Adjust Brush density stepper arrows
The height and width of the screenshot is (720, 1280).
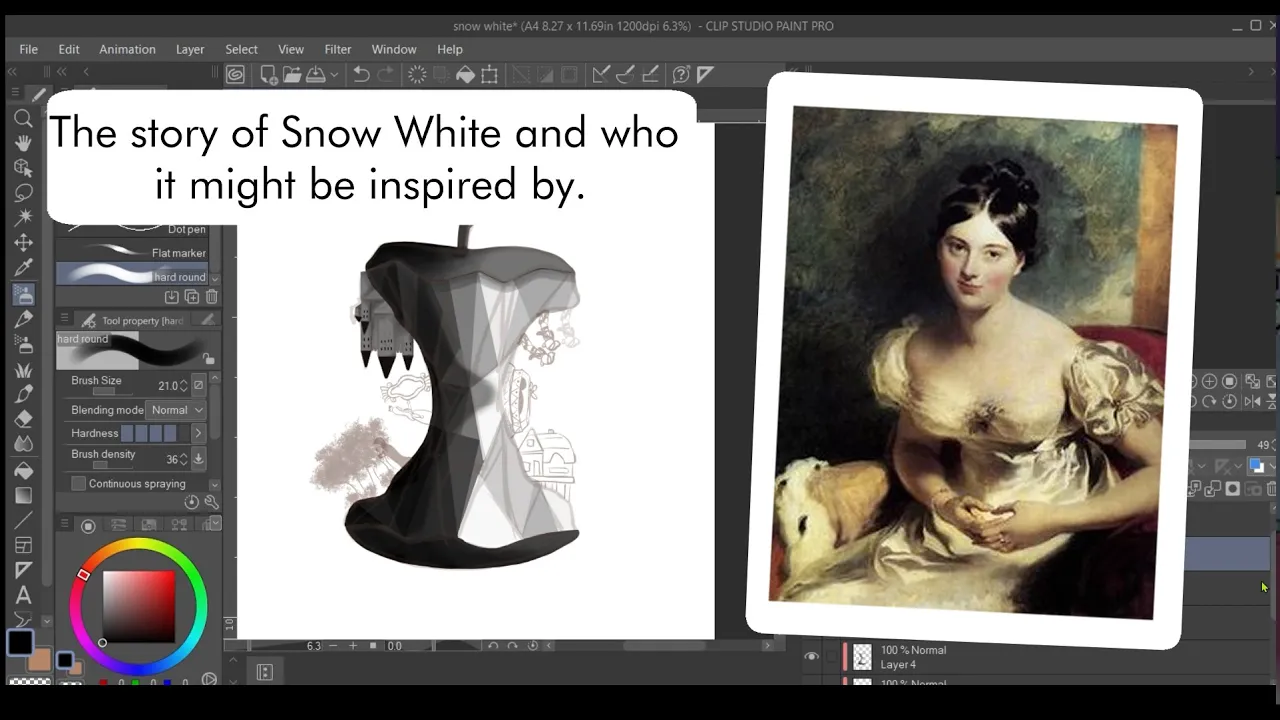tap(183, 459)
